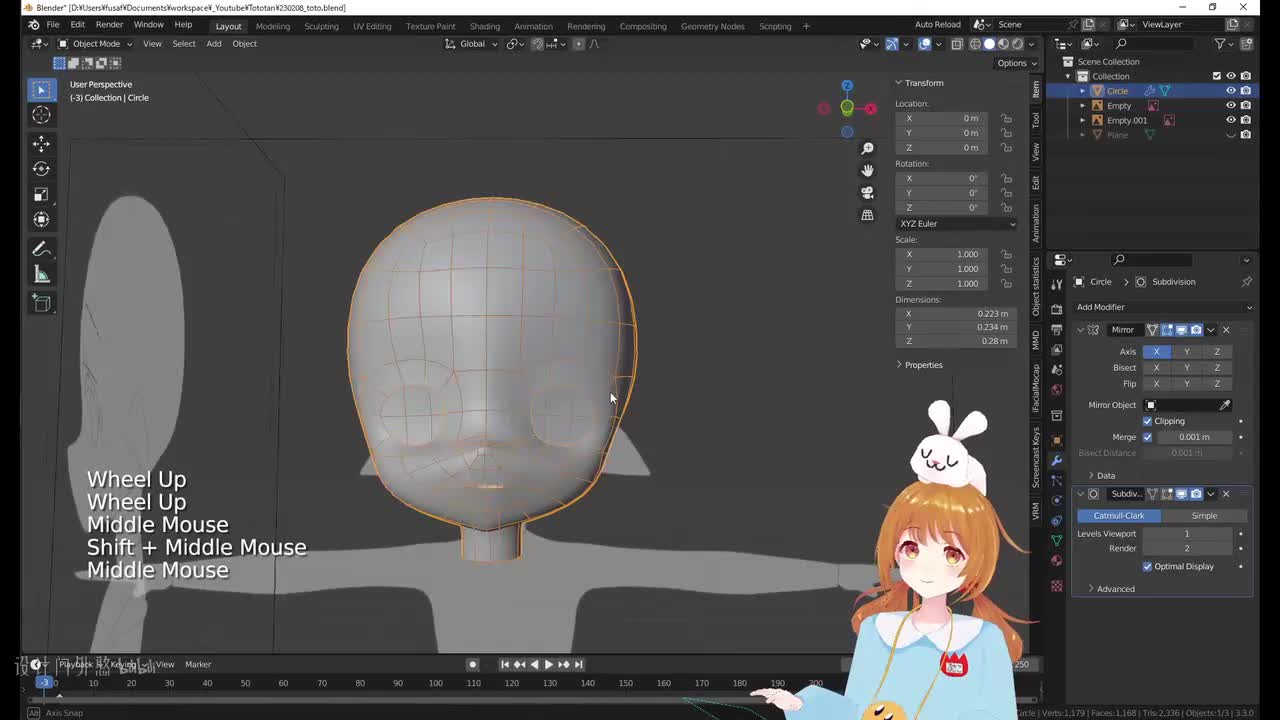The width and height of the screenshot is (1280, 720).
Task: Switch to orthographic grid view icon
Action: click(x=867, y=215)
